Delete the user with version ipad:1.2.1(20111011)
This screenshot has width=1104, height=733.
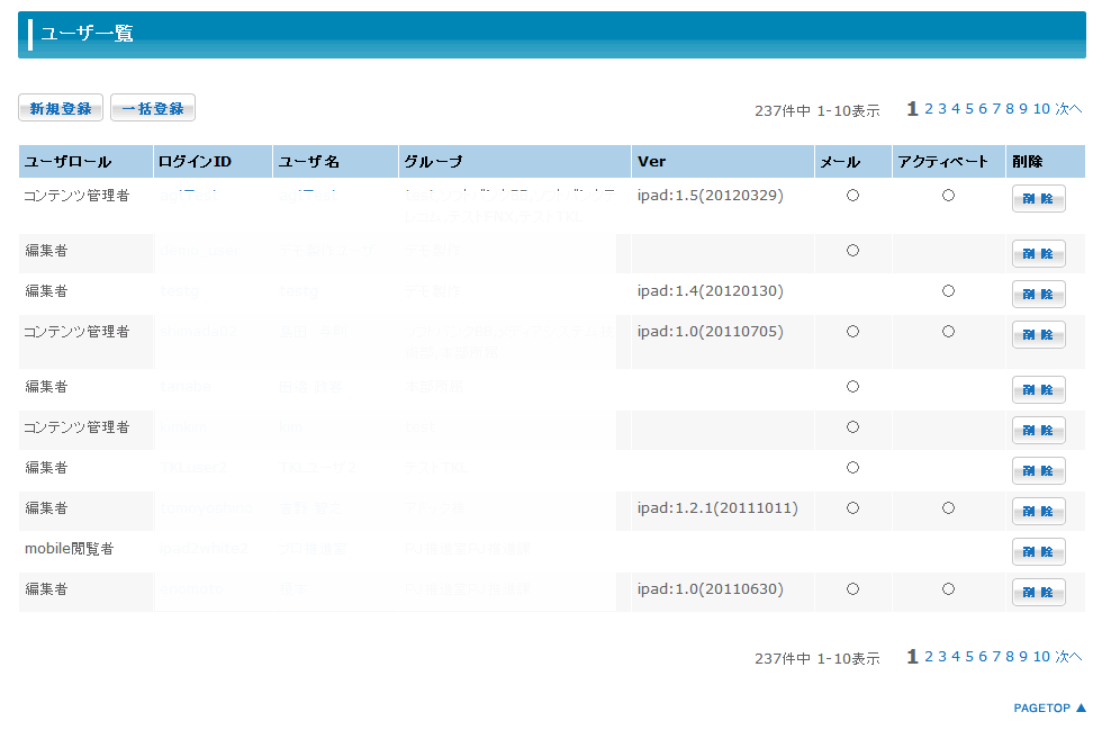pyautogui.click(x=1038, y=511)
